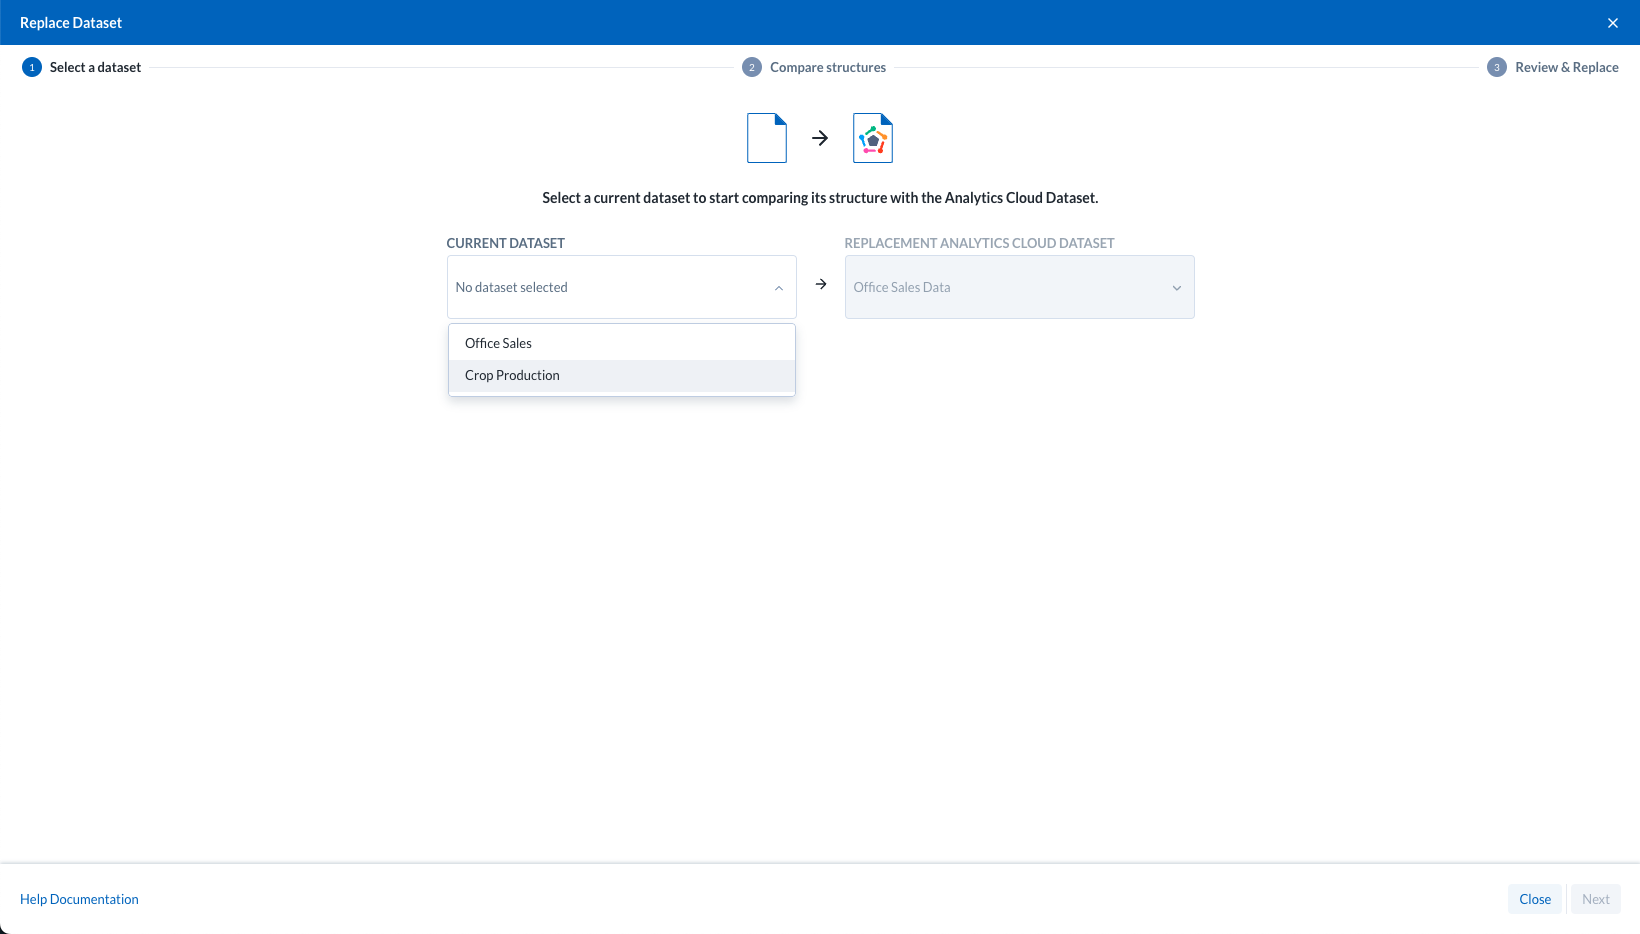Viewport: 1640px width, 934px height.
Task: Click the step 1 number circle
Action: point(32,67)
